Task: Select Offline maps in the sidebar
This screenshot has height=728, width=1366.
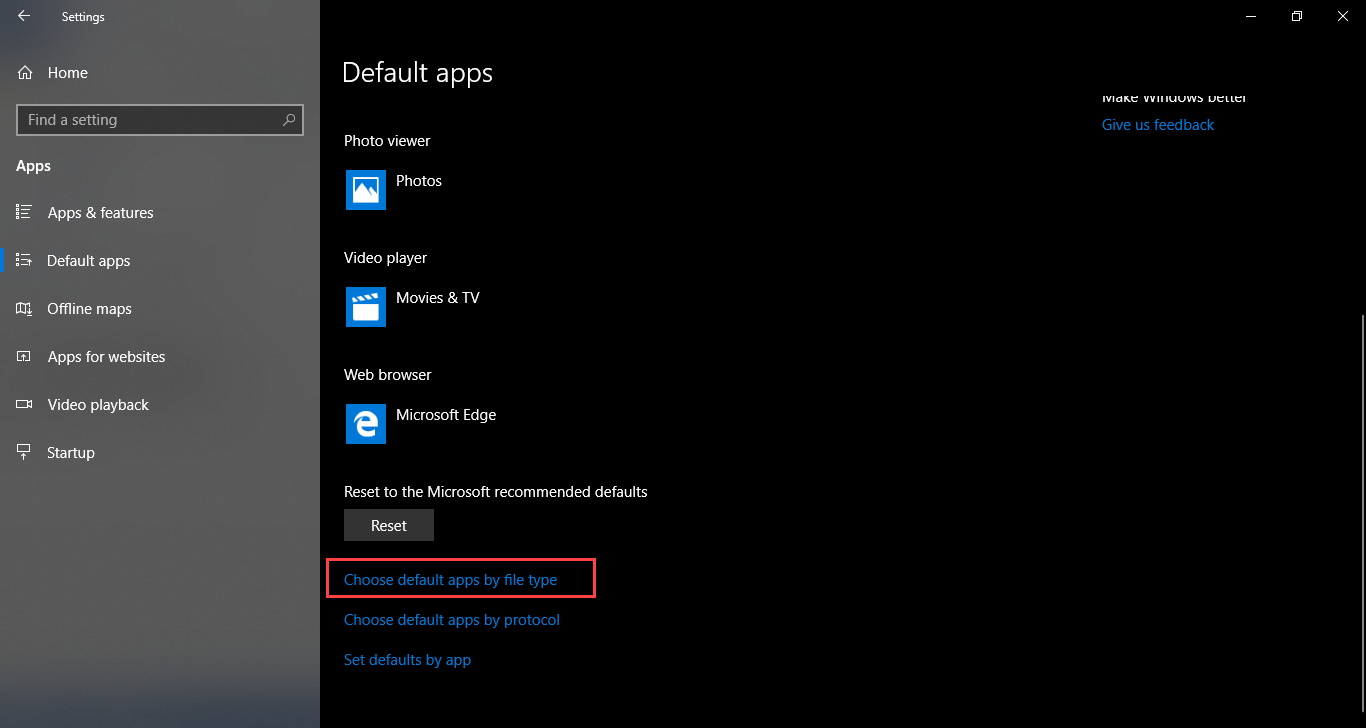Action: click(89, 308)
